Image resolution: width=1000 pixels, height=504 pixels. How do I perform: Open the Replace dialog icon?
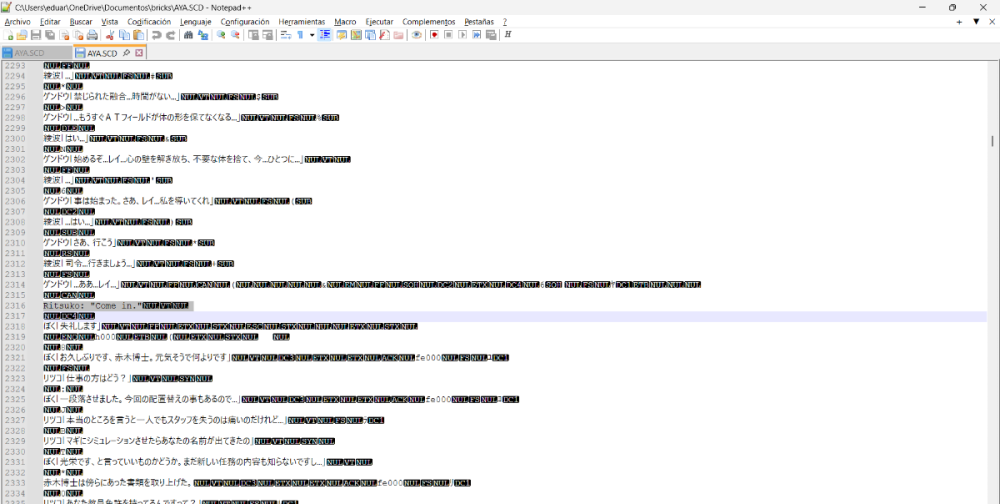coord(203,34)
